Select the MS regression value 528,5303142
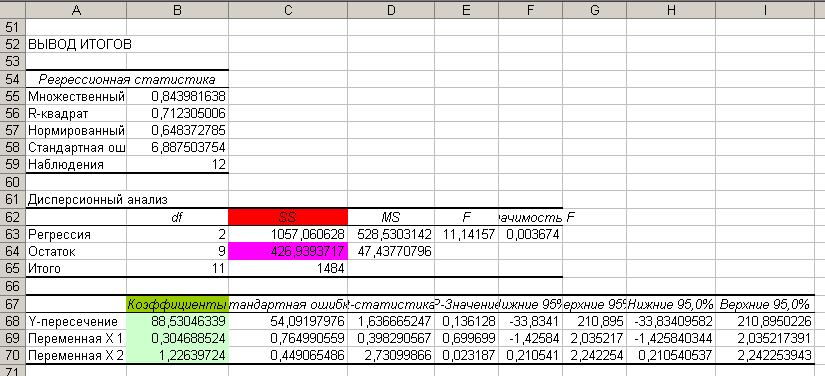This screenshot has width=825, height=376. pos(391,235)
